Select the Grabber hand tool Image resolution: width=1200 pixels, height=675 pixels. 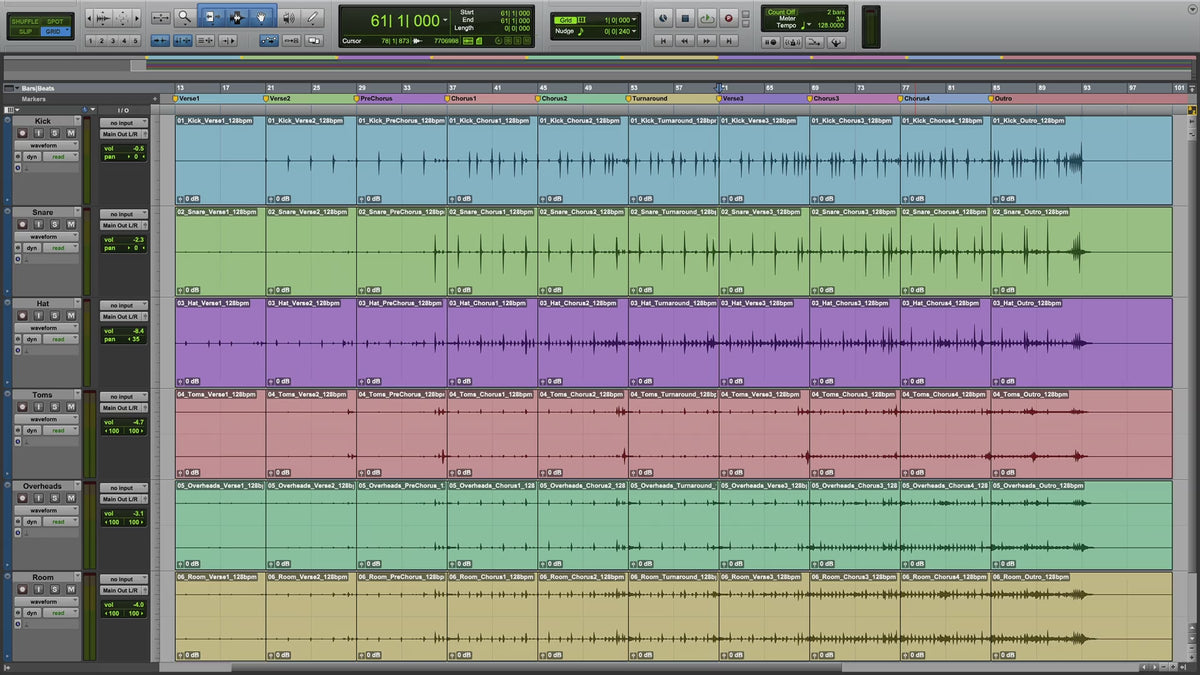click(261, 17)
